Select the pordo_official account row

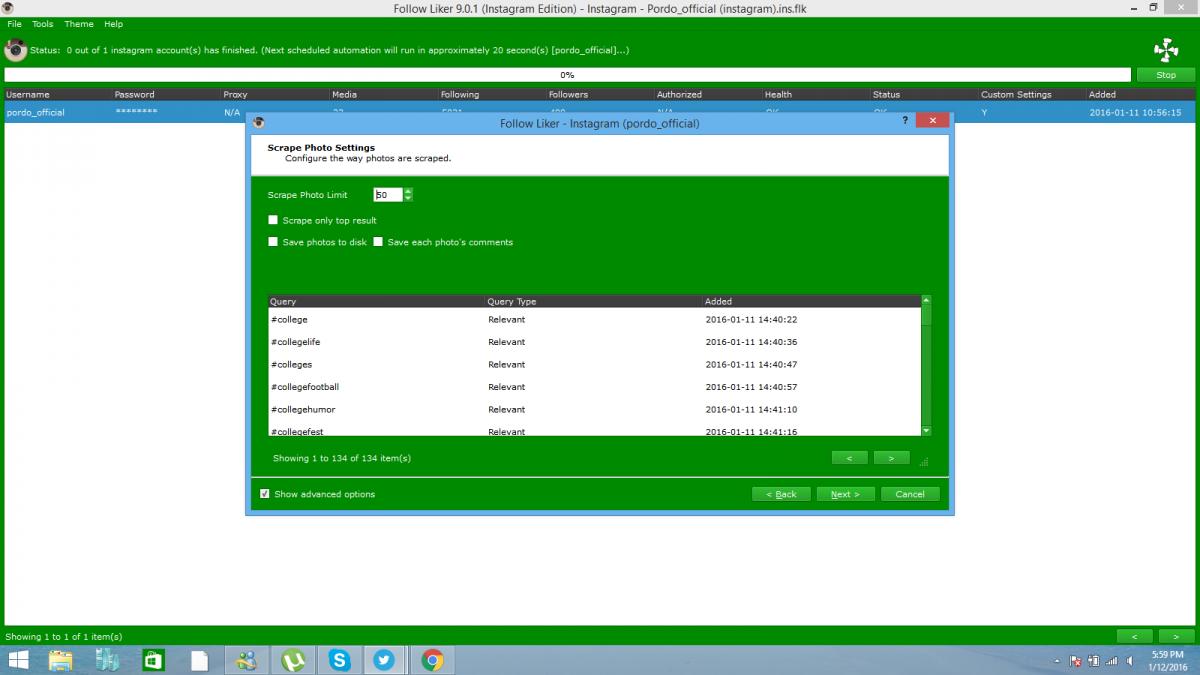(600, 113)
